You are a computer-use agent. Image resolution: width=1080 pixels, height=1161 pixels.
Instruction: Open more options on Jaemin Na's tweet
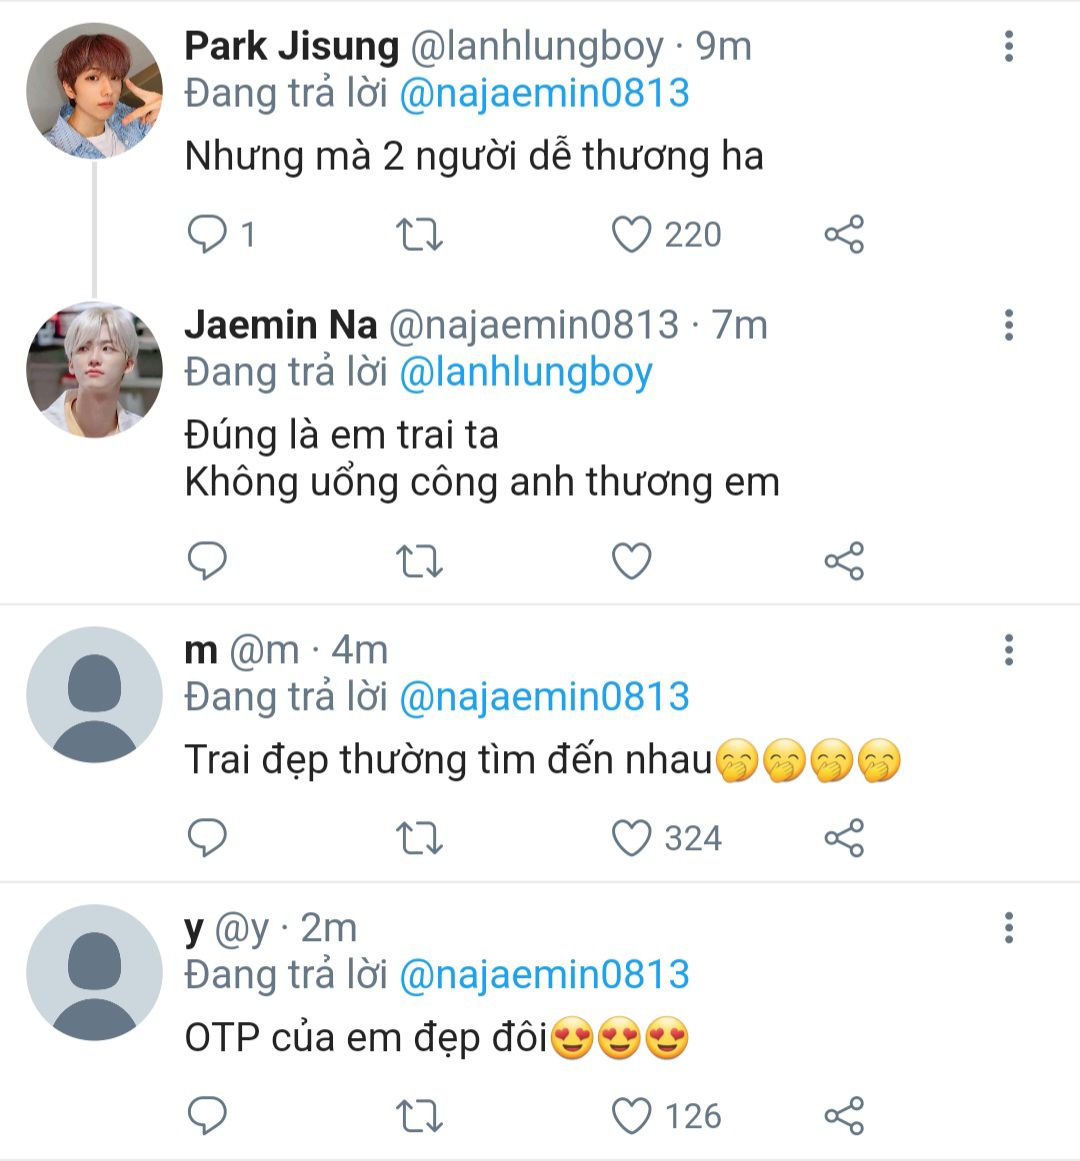click(1009, 324)
